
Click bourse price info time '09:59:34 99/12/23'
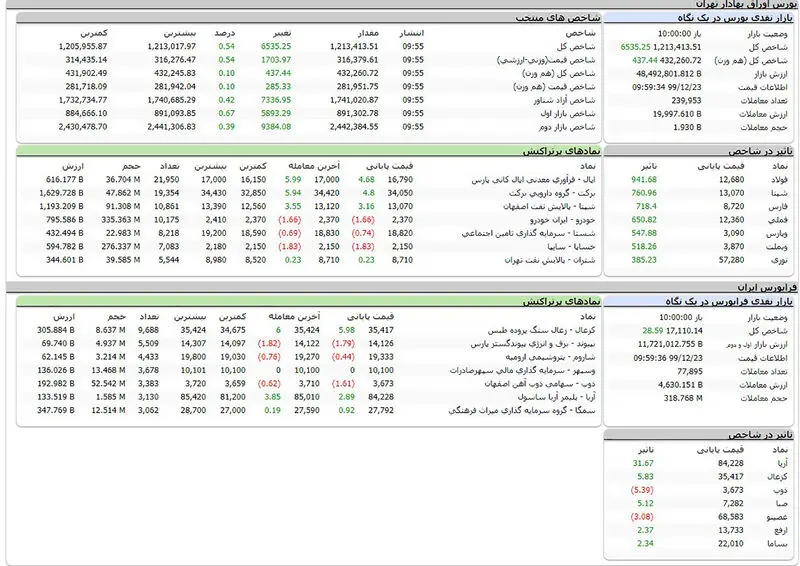pos(667,87)
